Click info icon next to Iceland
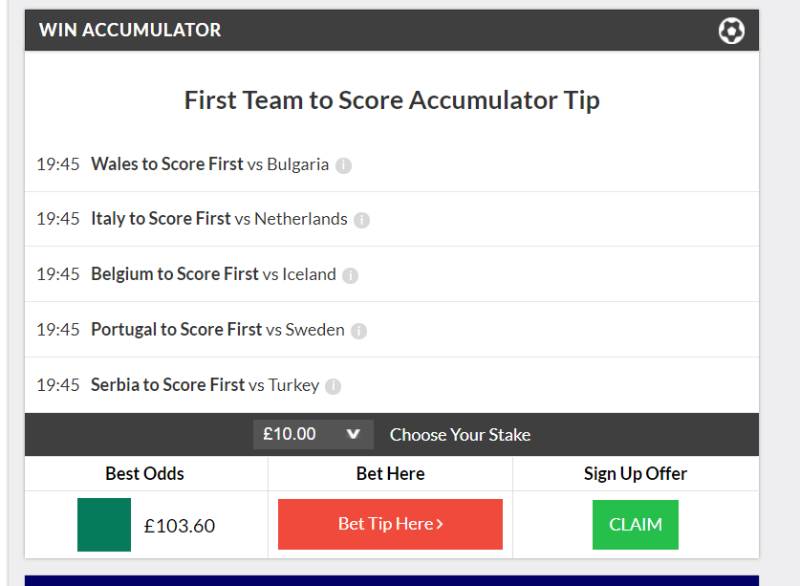This screenshot has height=586, width=800. coord(350,275)
